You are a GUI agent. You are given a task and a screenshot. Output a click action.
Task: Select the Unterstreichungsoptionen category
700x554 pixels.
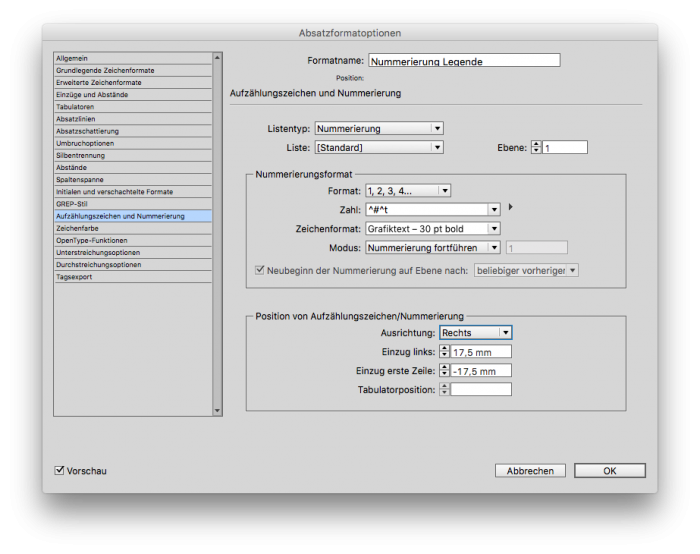pyautogui.click(x=133, y=252)
